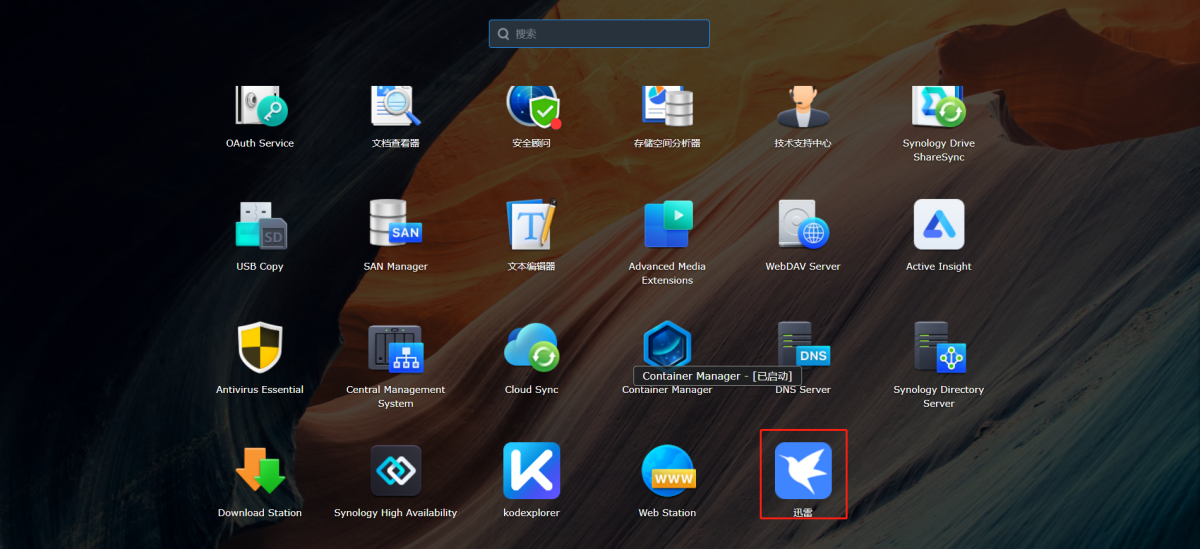Launch Cloud Sync
The width and height of the screenshot is (1200, 549).
(531, 347)
